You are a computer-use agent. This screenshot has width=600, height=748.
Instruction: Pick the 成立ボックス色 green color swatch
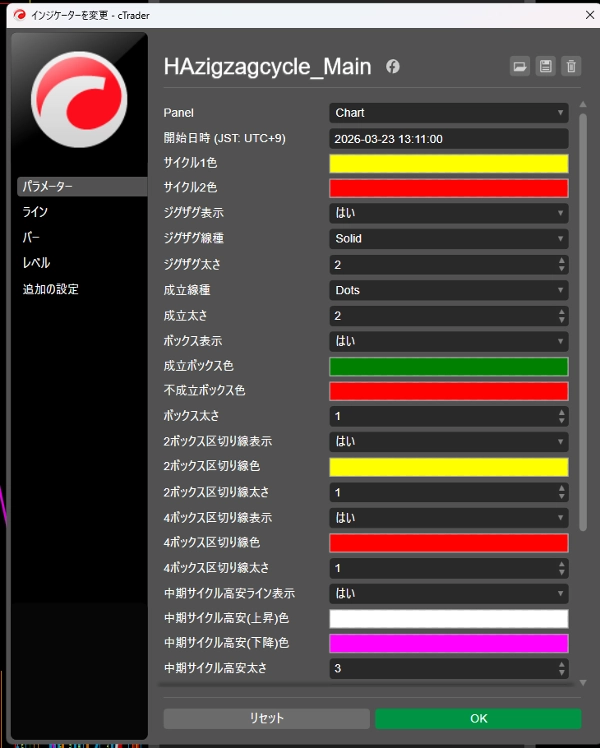point(449,366)
